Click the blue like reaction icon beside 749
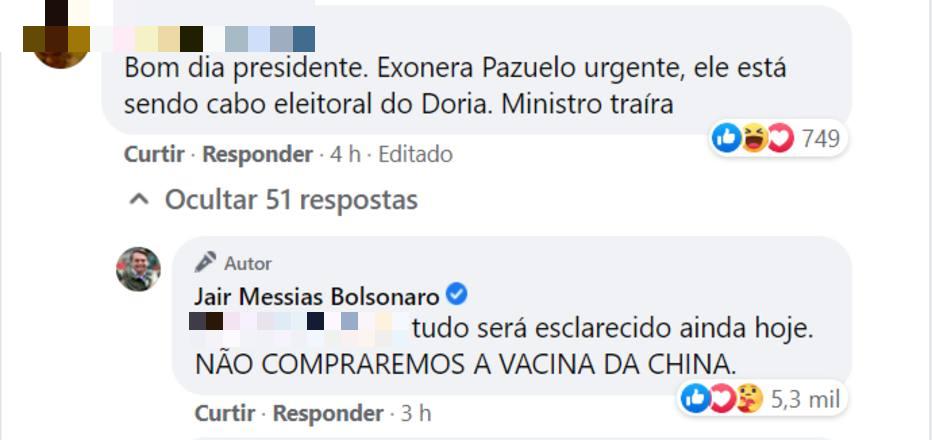This screenshot has width=932, height=440. coord(726,138)
